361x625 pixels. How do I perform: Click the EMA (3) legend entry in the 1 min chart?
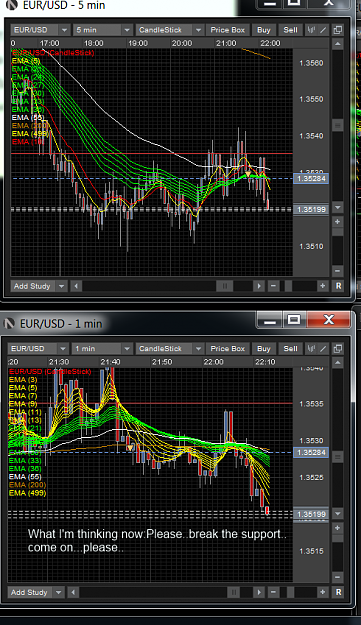(23, 379)
